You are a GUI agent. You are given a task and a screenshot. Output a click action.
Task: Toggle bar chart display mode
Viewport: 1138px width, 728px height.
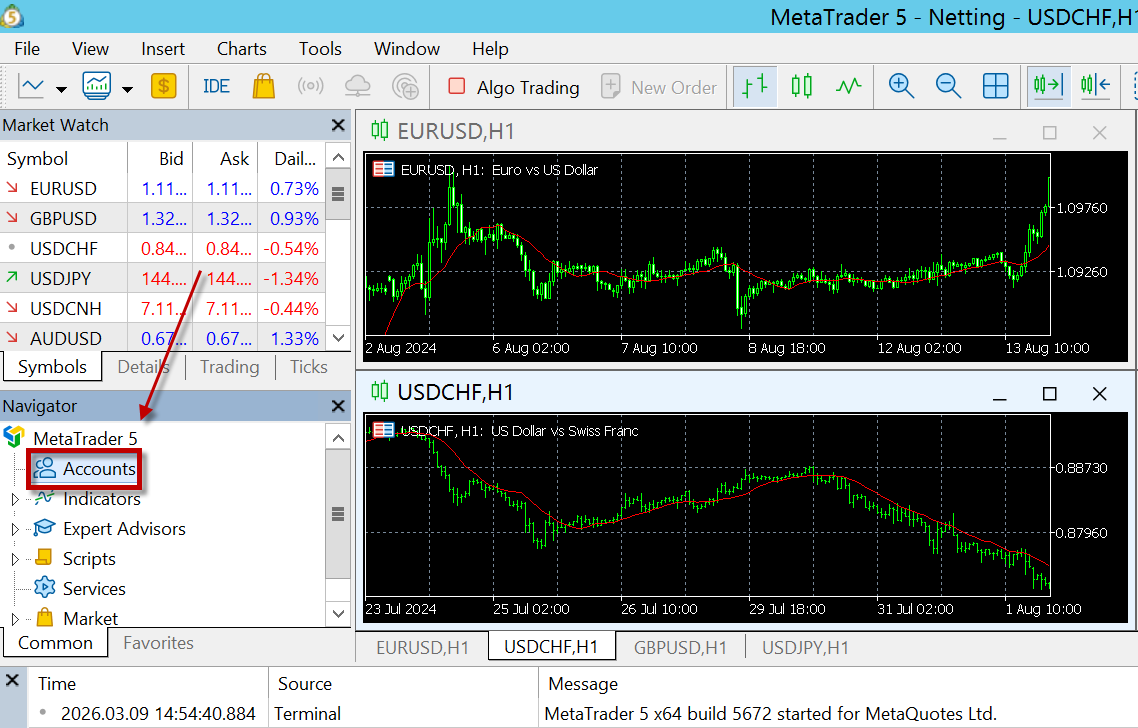coord(754,87)
